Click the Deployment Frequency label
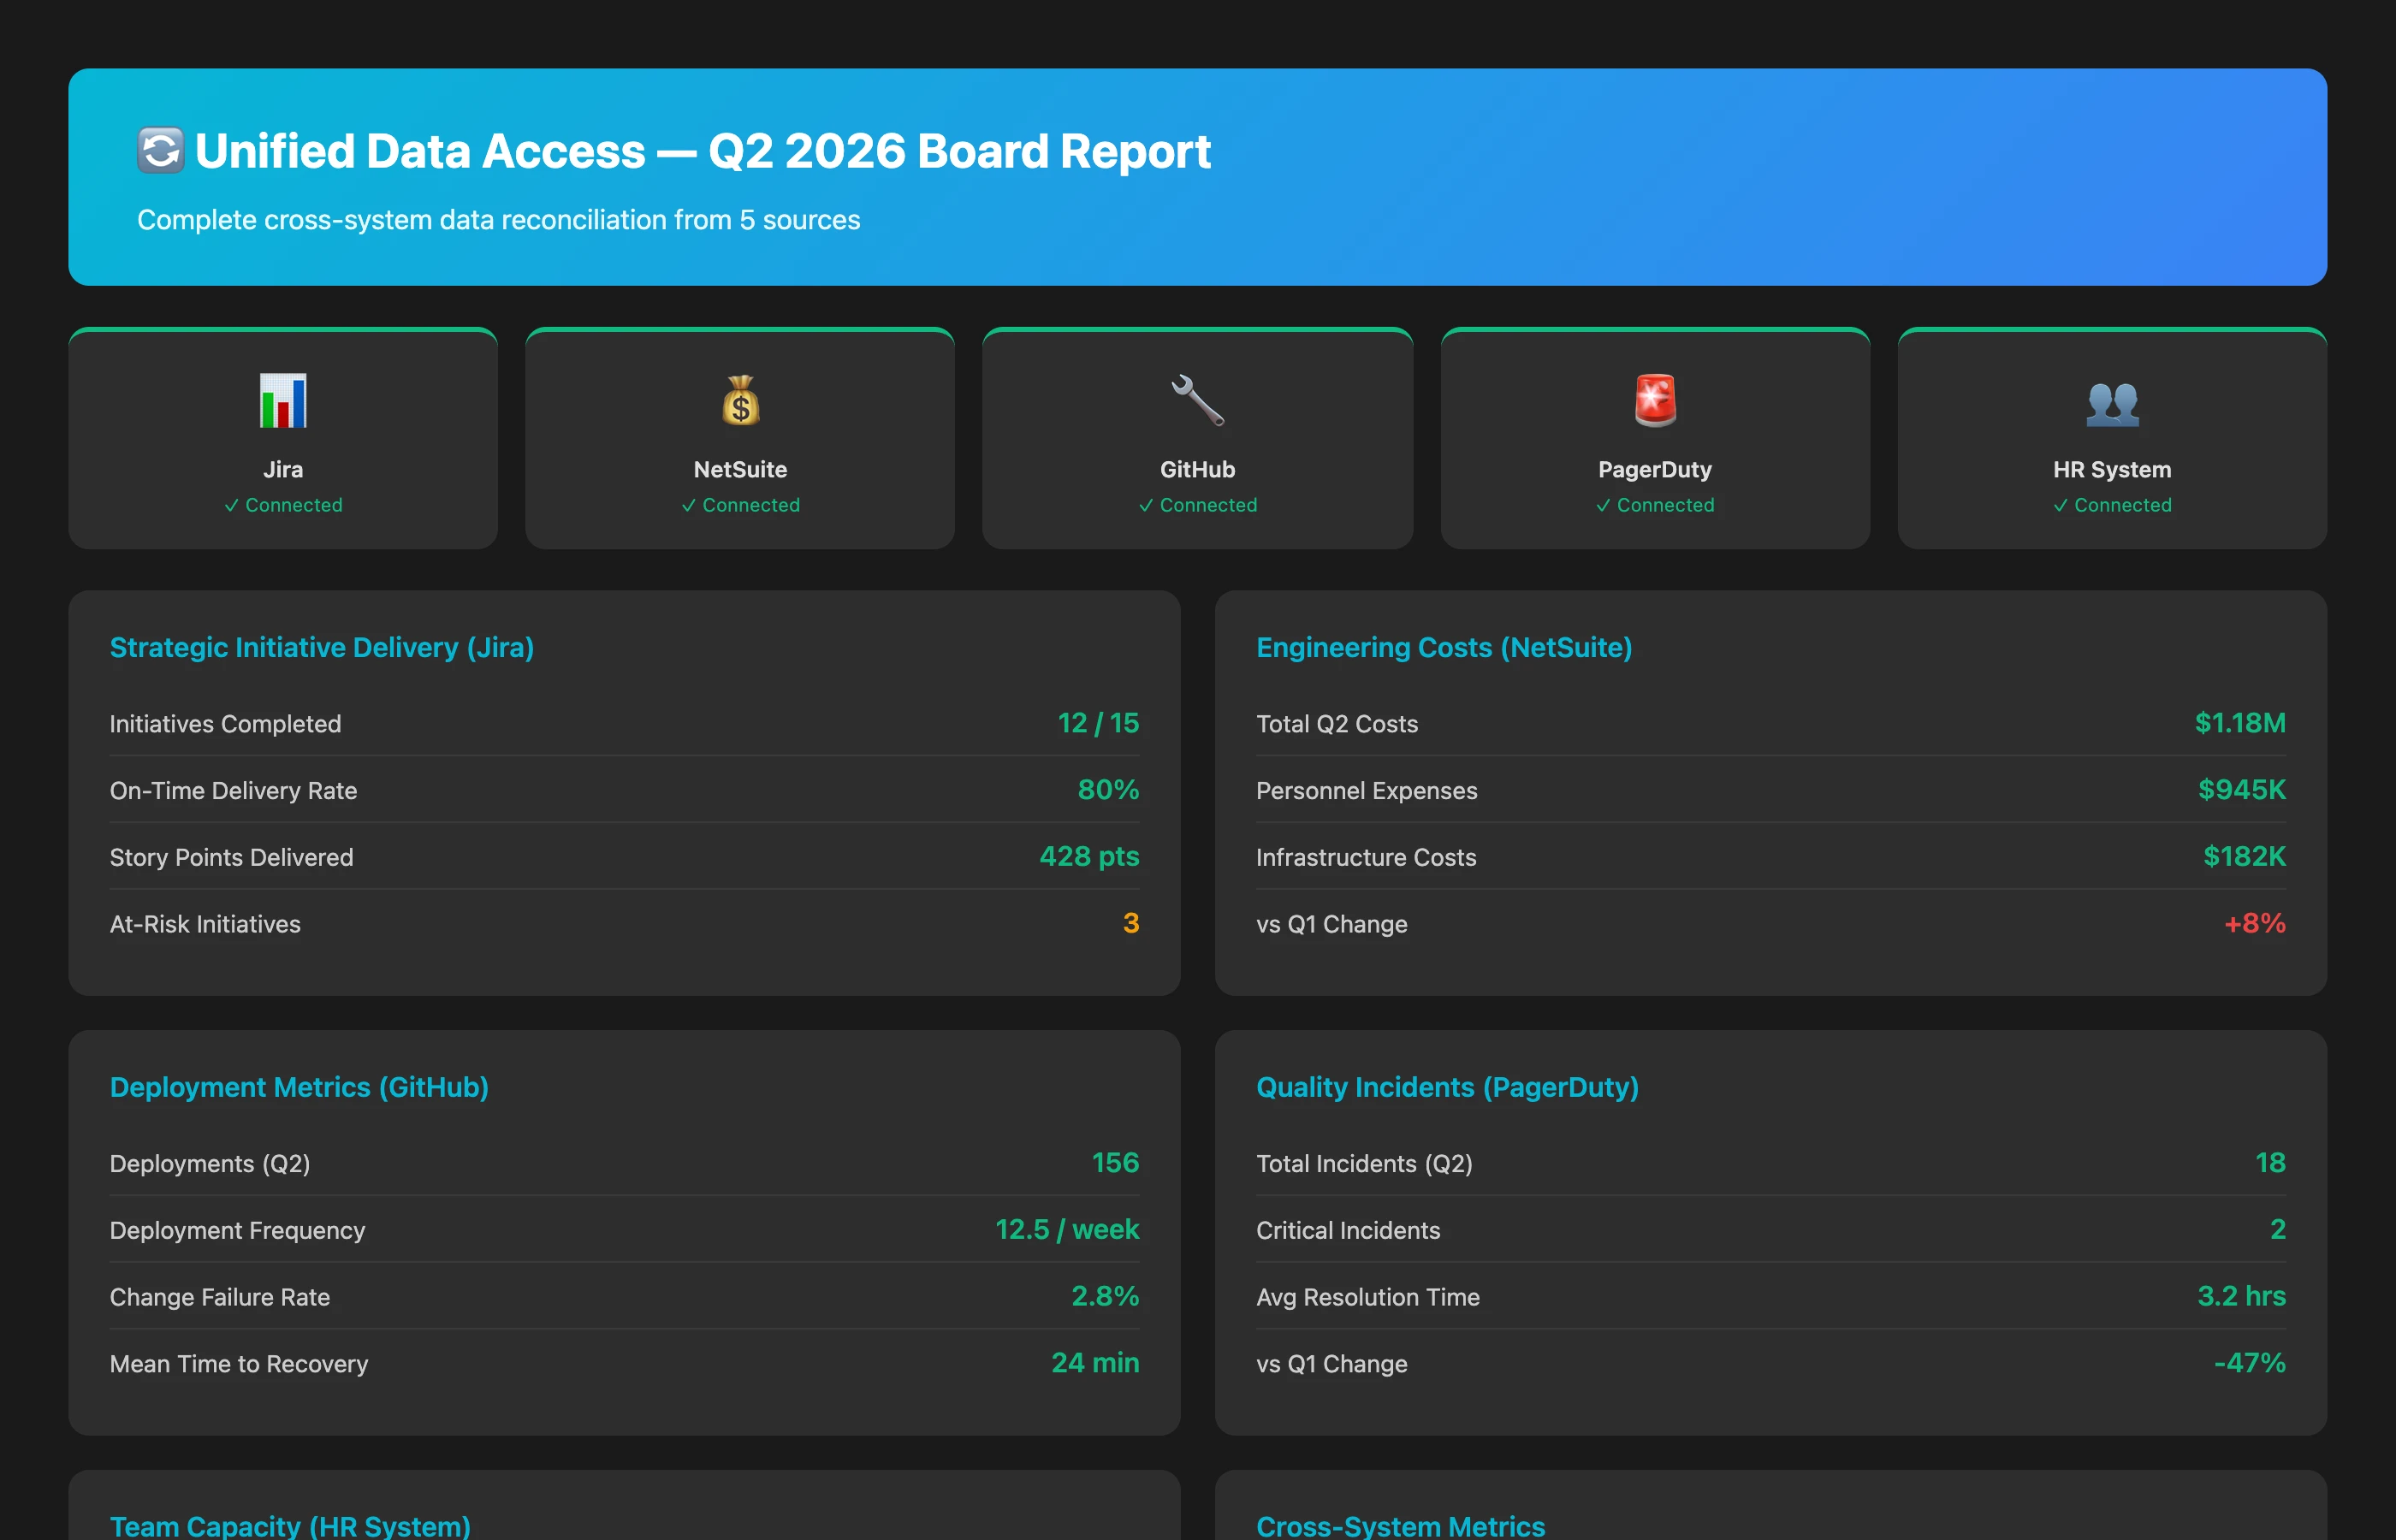This screenshot has width=2396, height=1540. 237,1231
